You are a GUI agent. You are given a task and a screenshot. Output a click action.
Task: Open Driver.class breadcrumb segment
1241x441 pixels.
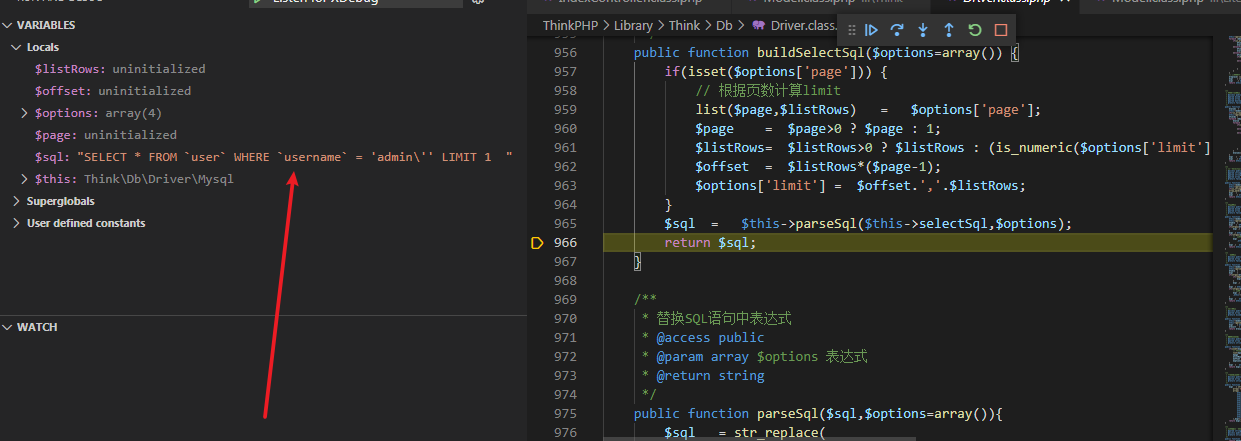(806, 25)
